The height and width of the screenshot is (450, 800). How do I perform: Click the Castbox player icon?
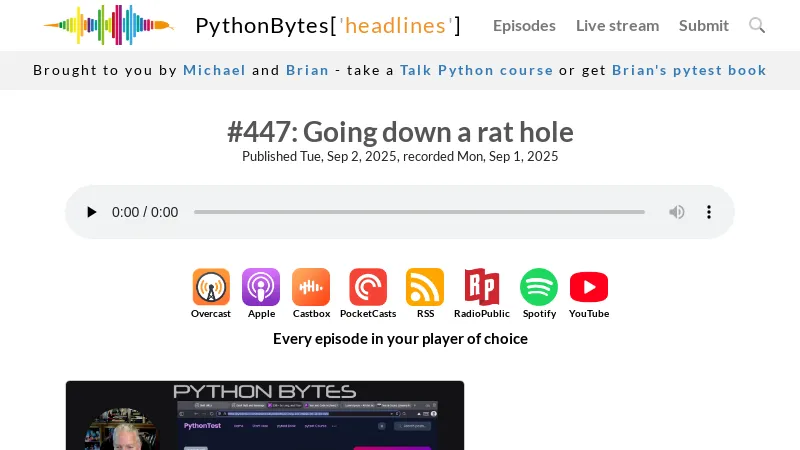311,287
